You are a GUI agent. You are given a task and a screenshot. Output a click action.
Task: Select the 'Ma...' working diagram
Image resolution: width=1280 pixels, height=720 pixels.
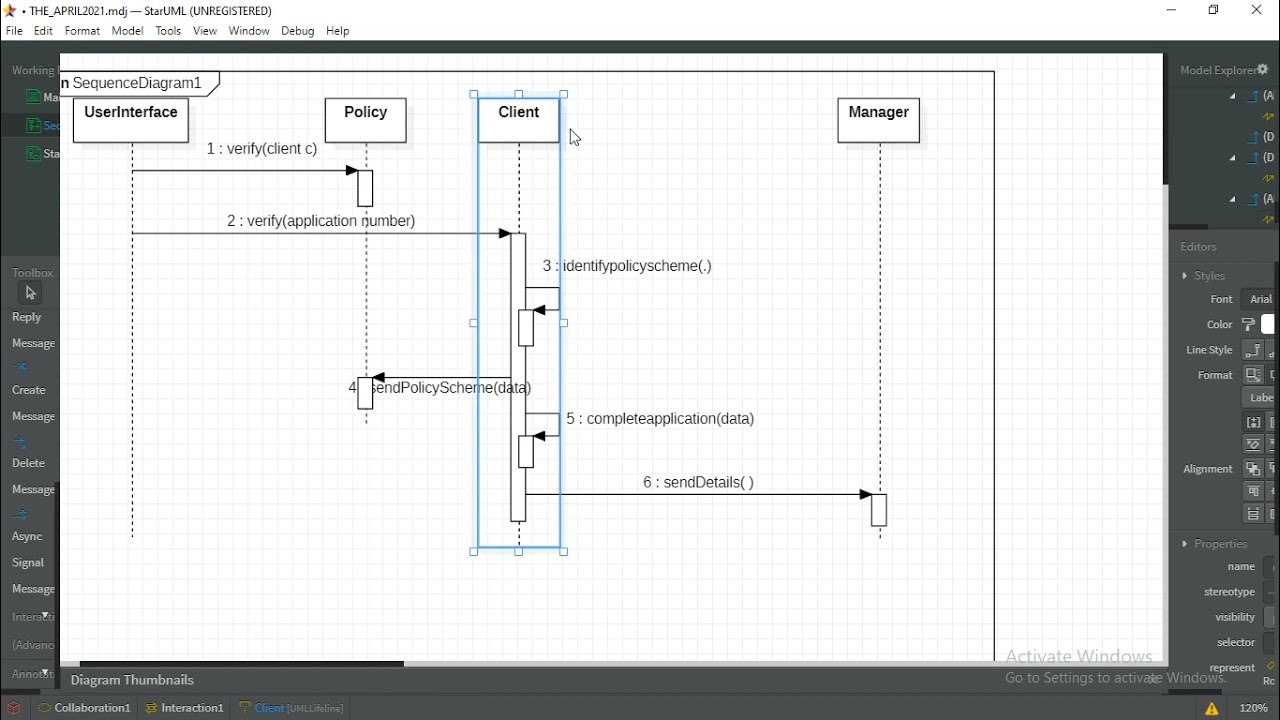(42, 98)
